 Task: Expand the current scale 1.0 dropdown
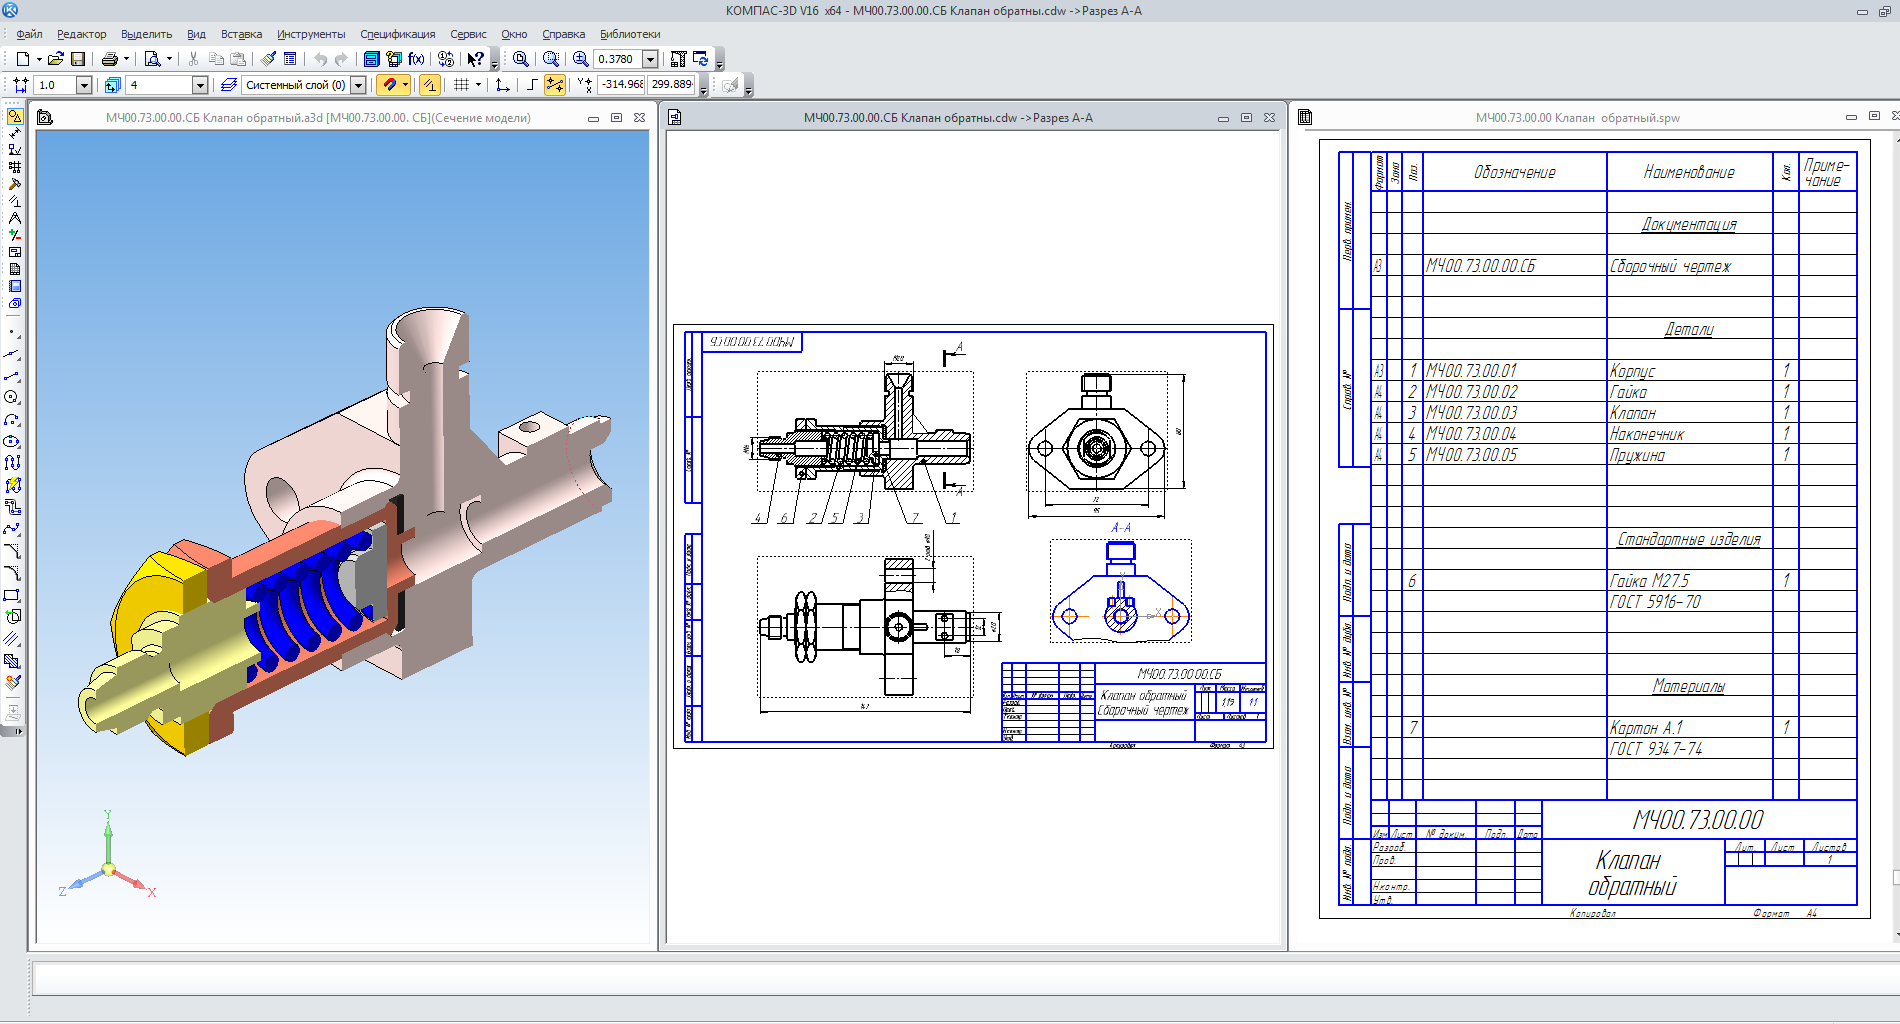pyautogui.click(x=84, y=85)
